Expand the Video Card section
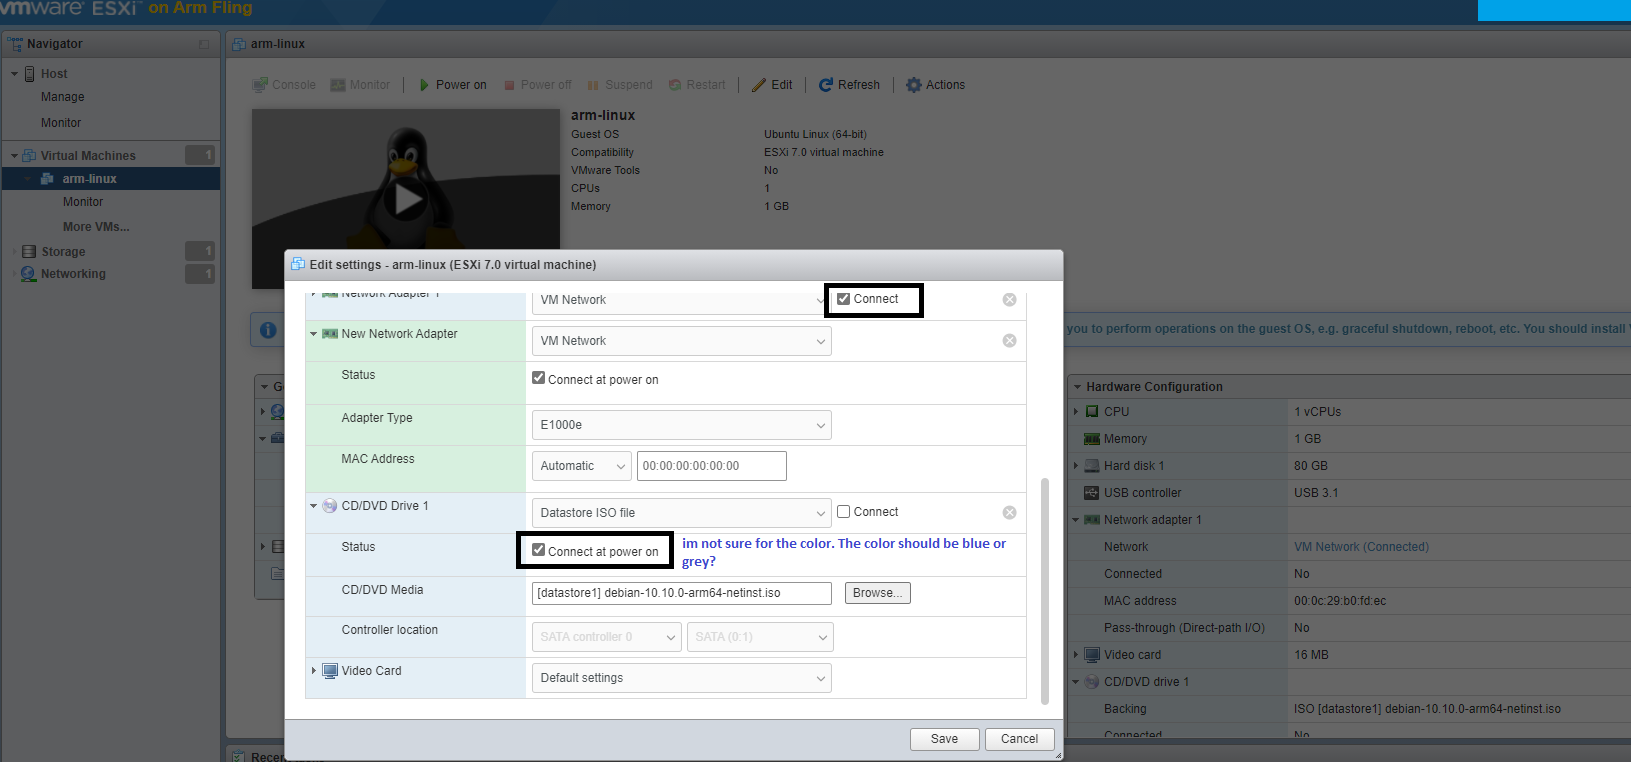The height and width of the screenshot is (762, 1631). [313, 671]
